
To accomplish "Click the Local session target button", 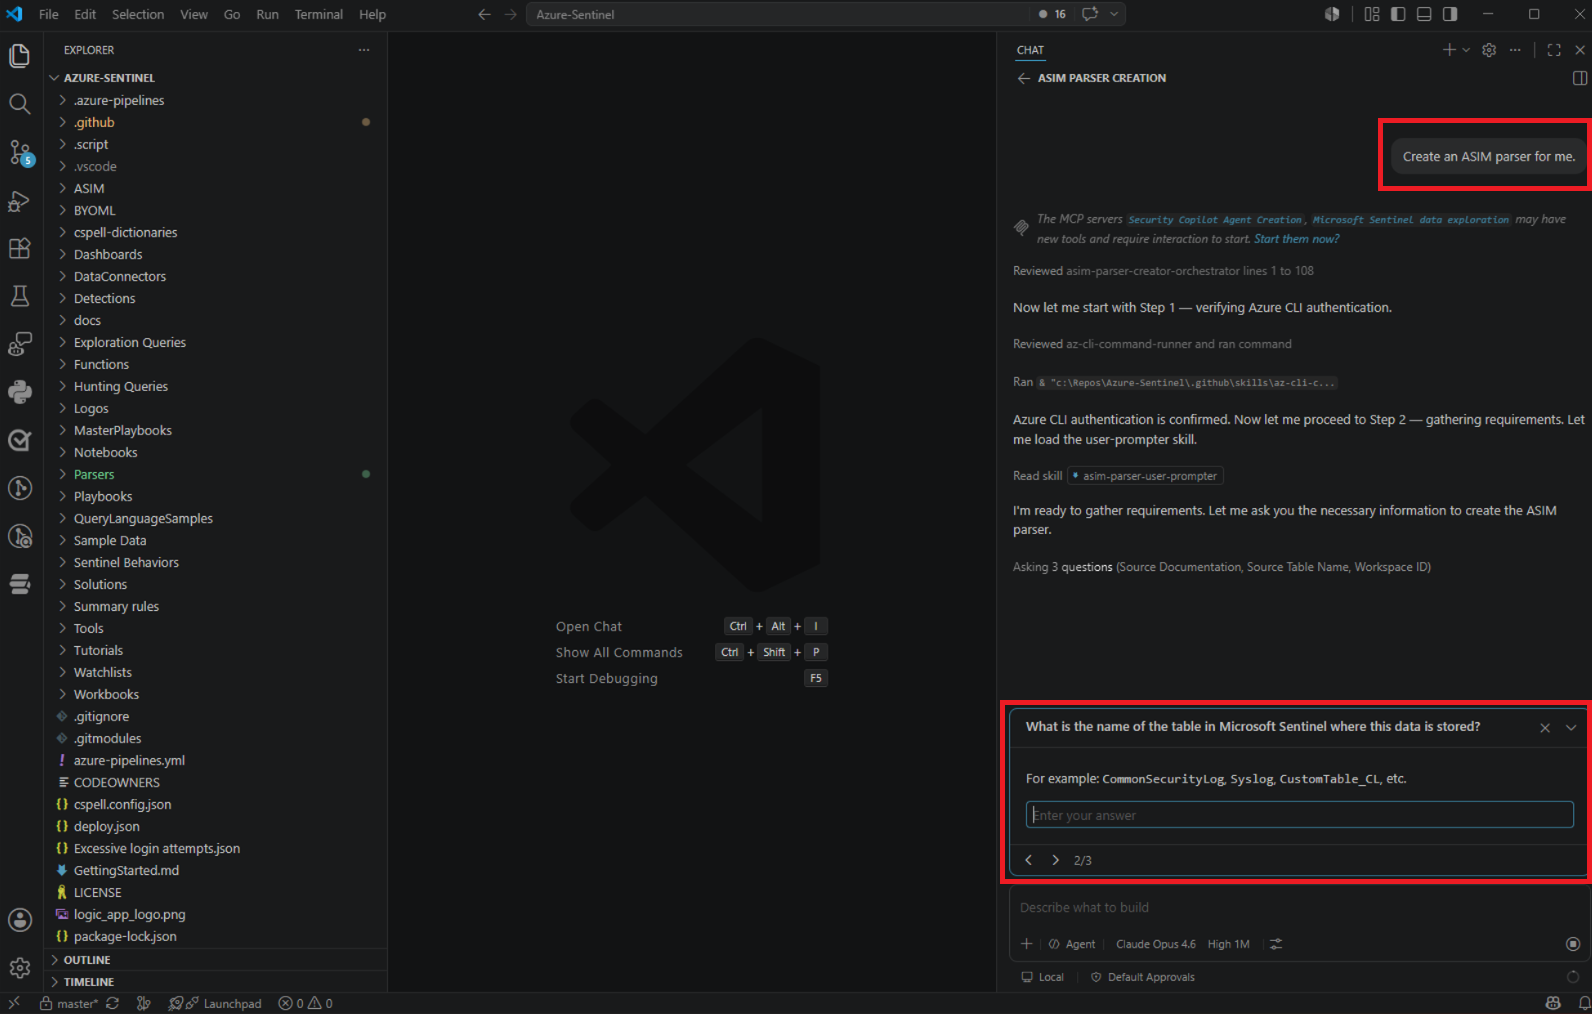I will click(x=1042, y=977).
